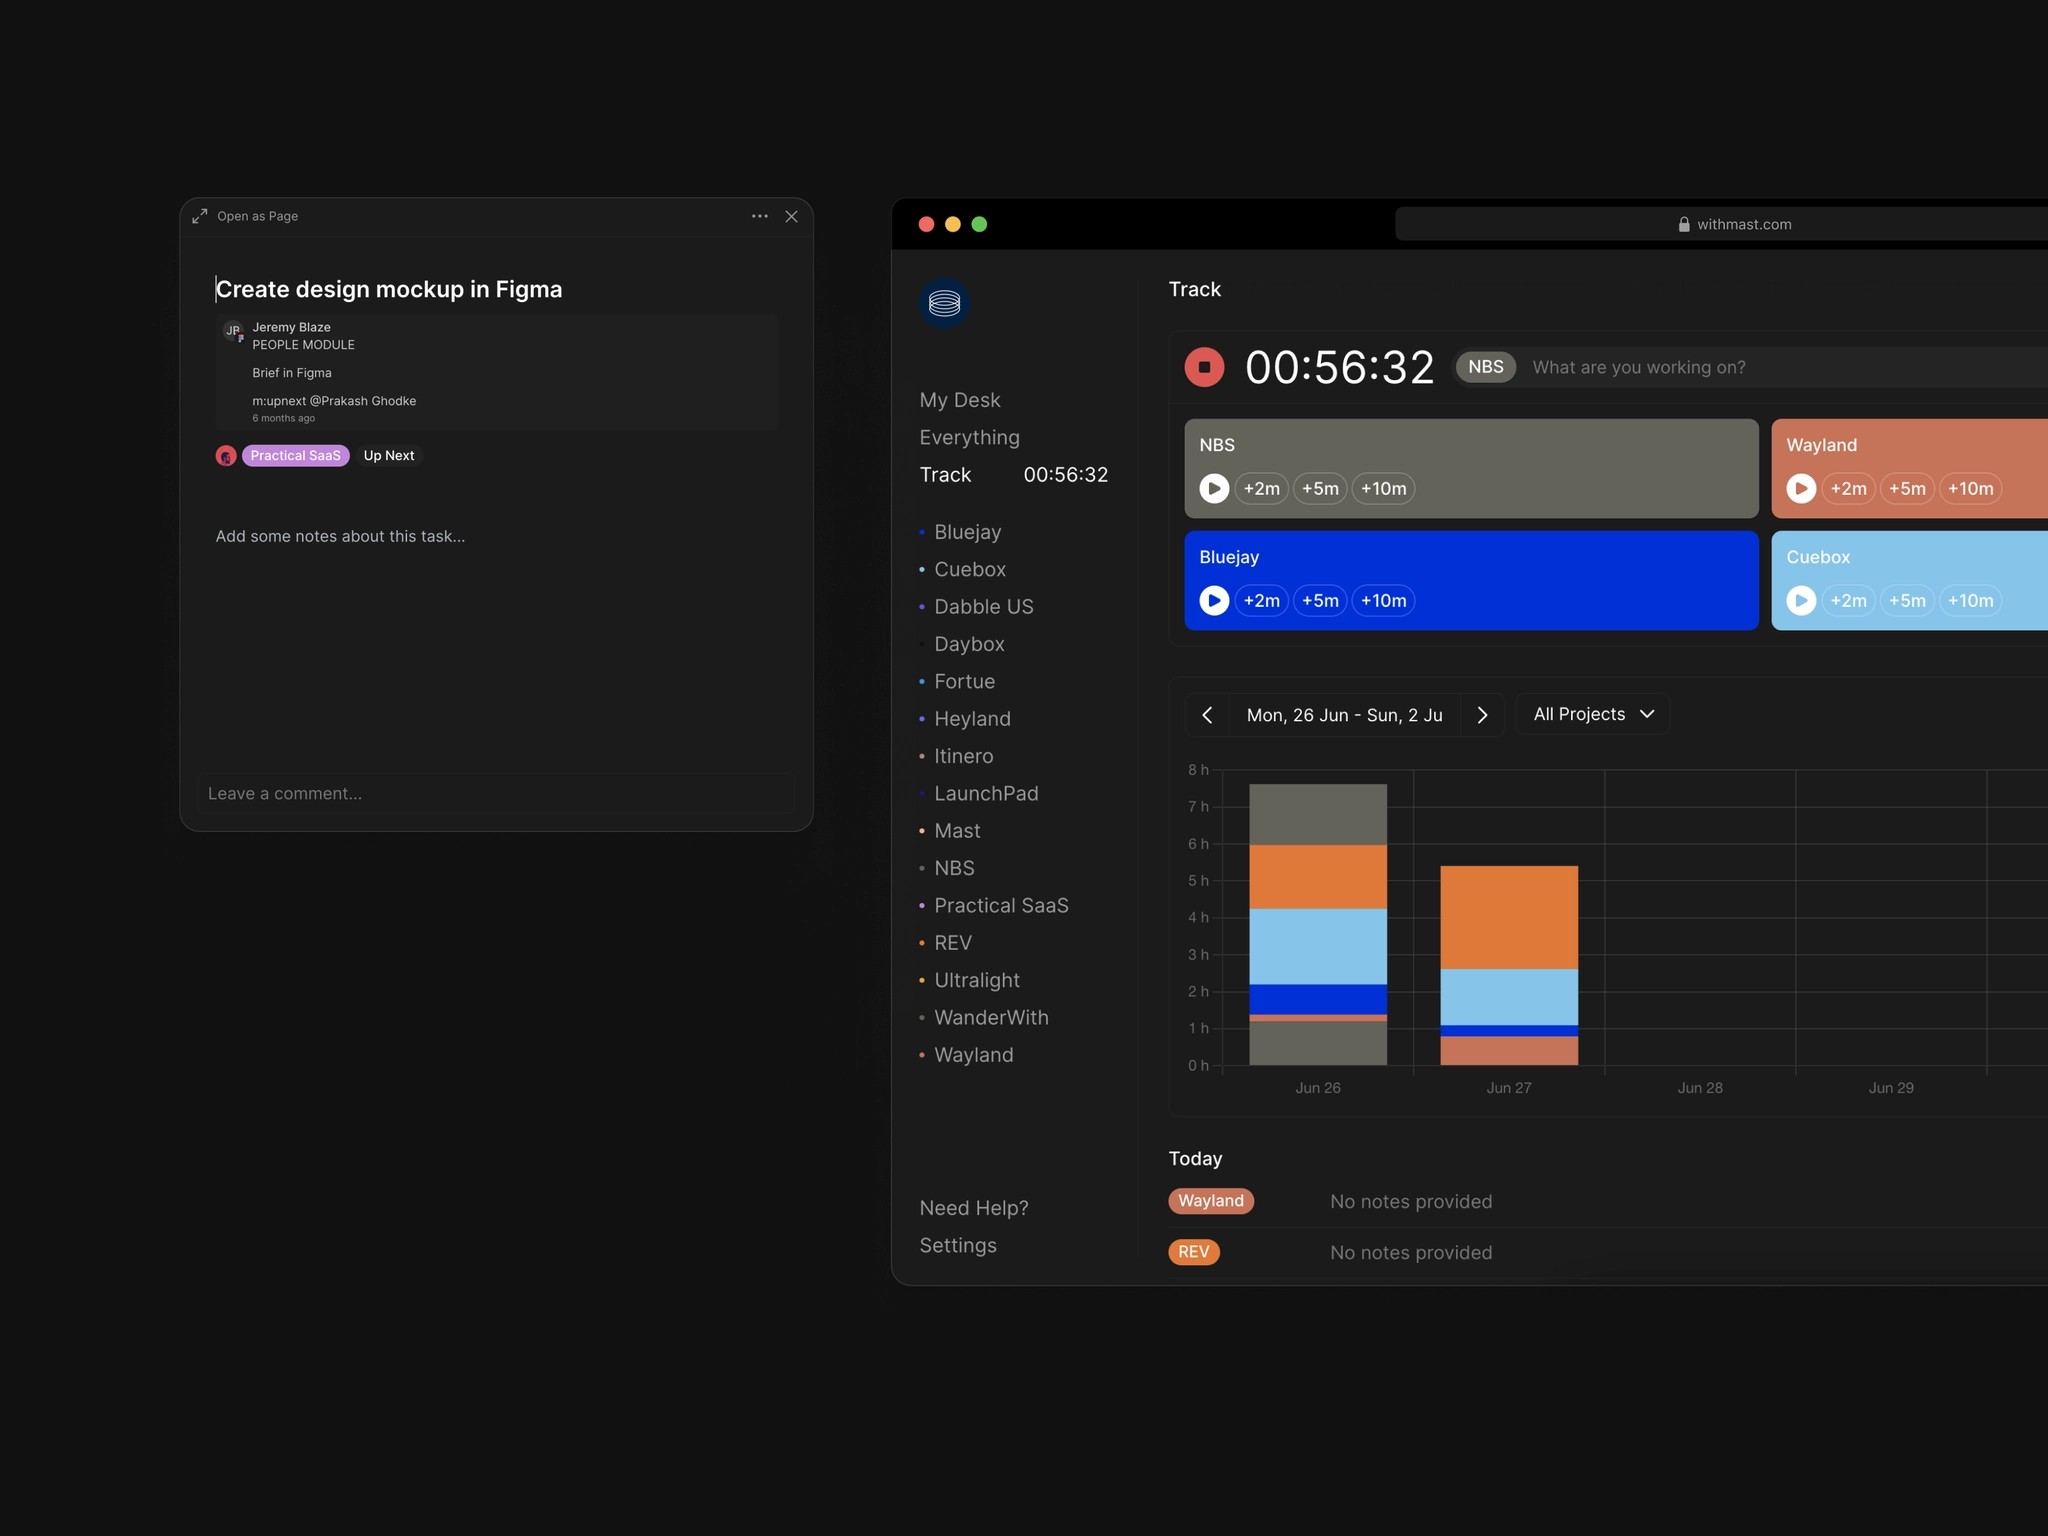Add +2m to Wayland card
The width and height of the screenshot is (2048, 1536).
click(x=1848, y=488)
